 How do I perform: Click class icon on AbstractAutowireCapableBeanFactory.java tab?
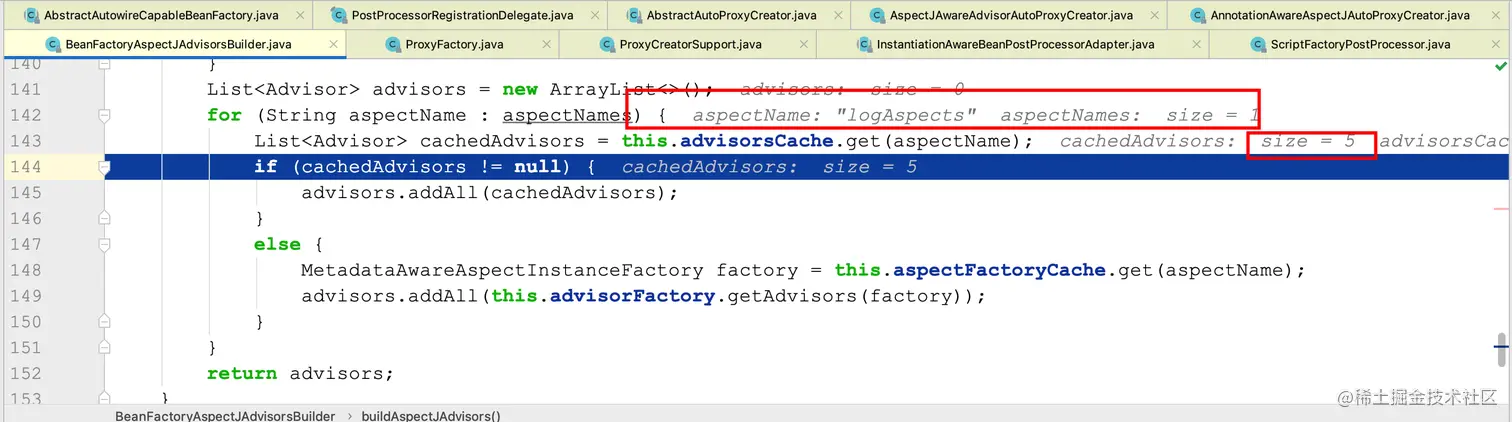click(x=31, y=16)
